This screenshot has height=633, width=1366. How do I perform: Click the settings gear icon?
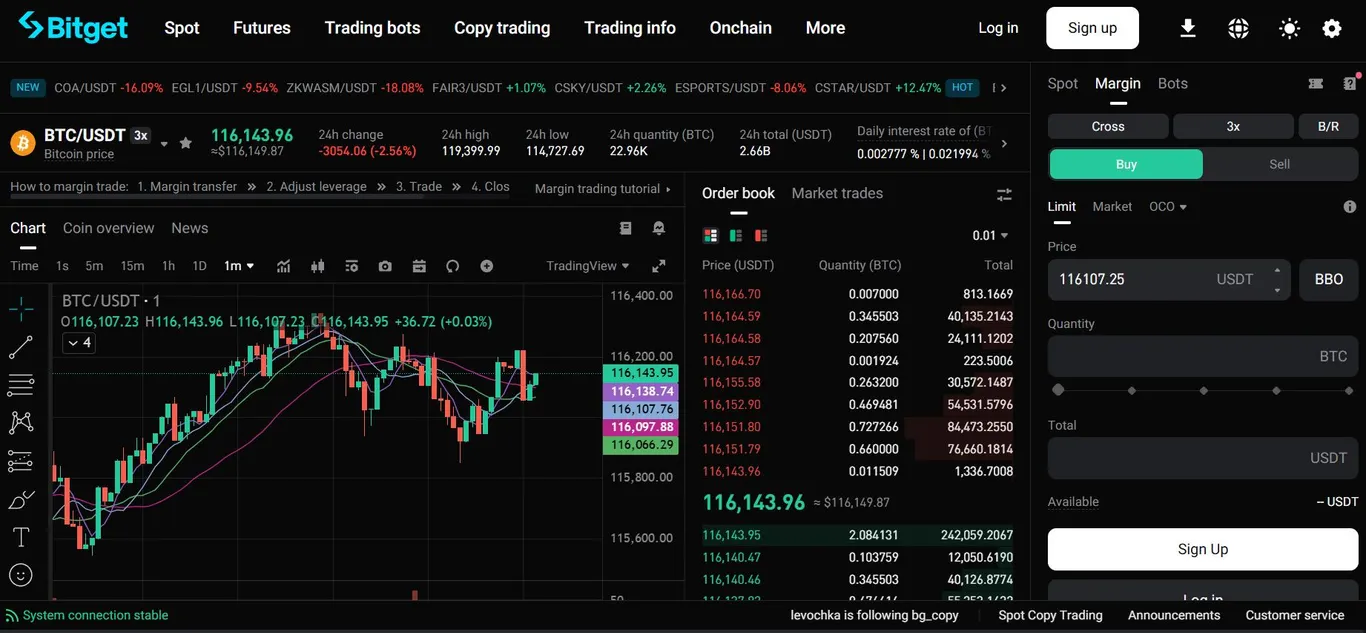[x=1332, y=28]
